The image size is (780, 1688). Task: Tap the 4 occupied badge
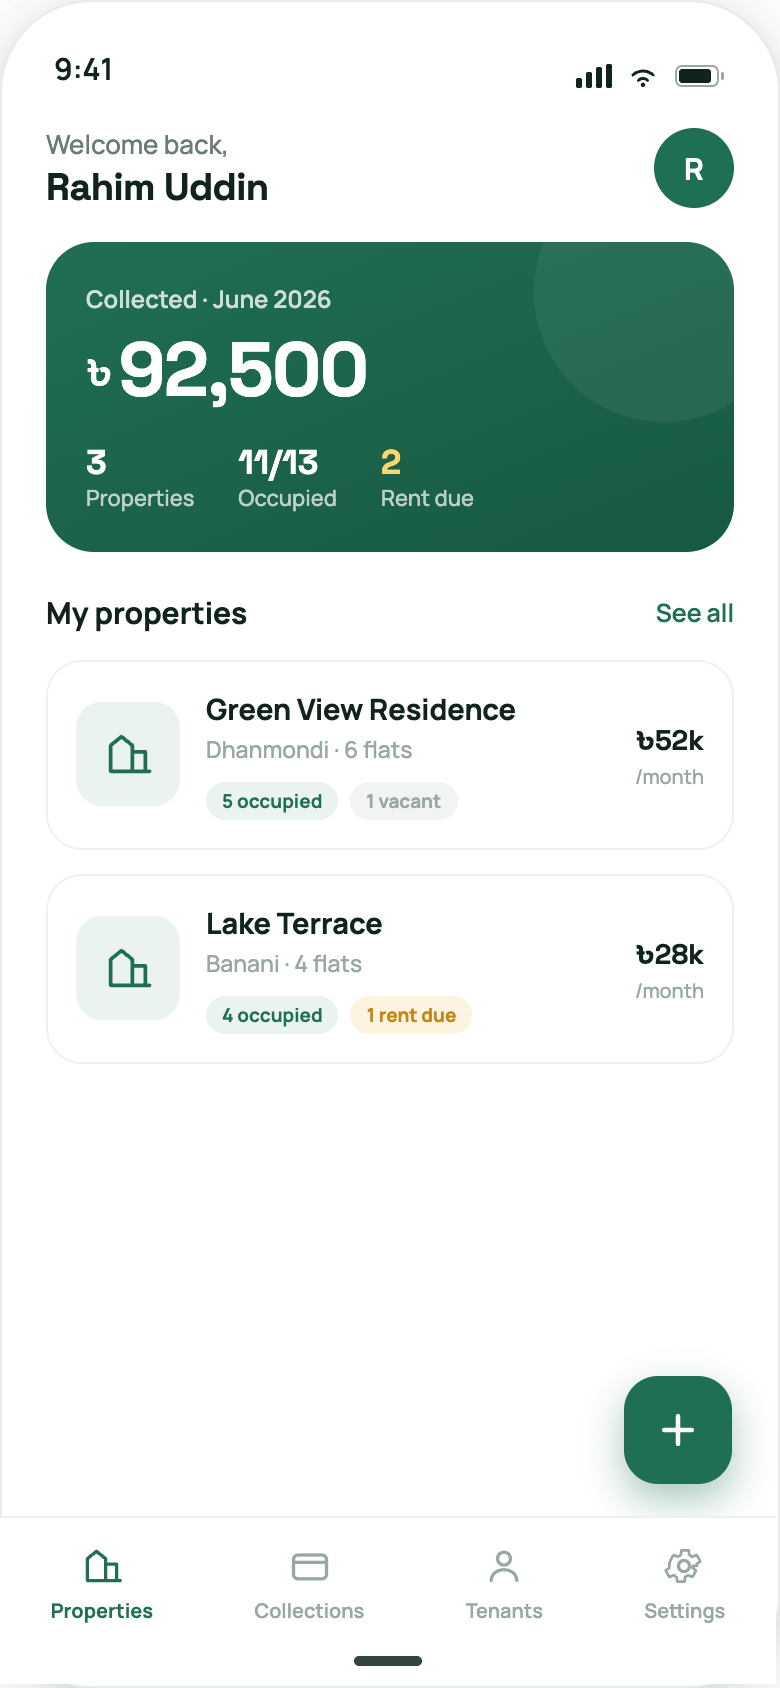point(272,1015)
